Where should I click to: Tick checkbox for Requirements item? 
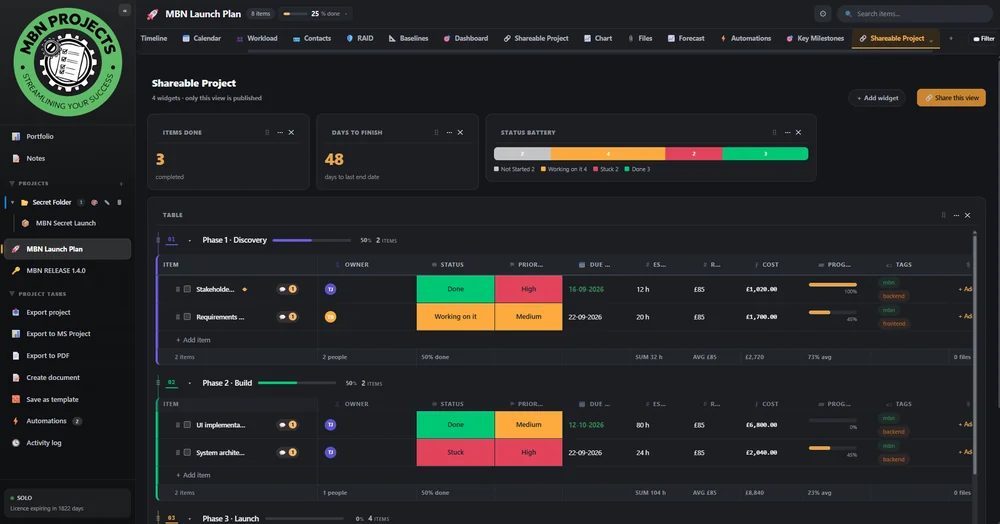(188, 317)
